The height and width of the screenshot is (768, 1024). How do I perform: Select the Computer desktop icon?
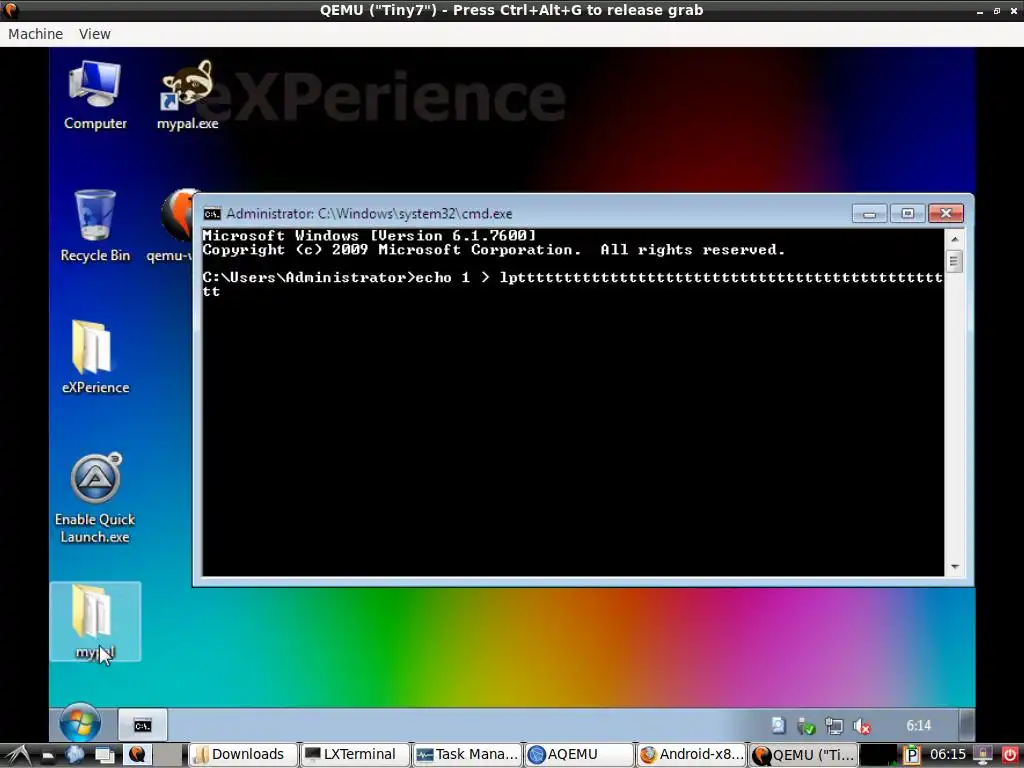[95, 95]
